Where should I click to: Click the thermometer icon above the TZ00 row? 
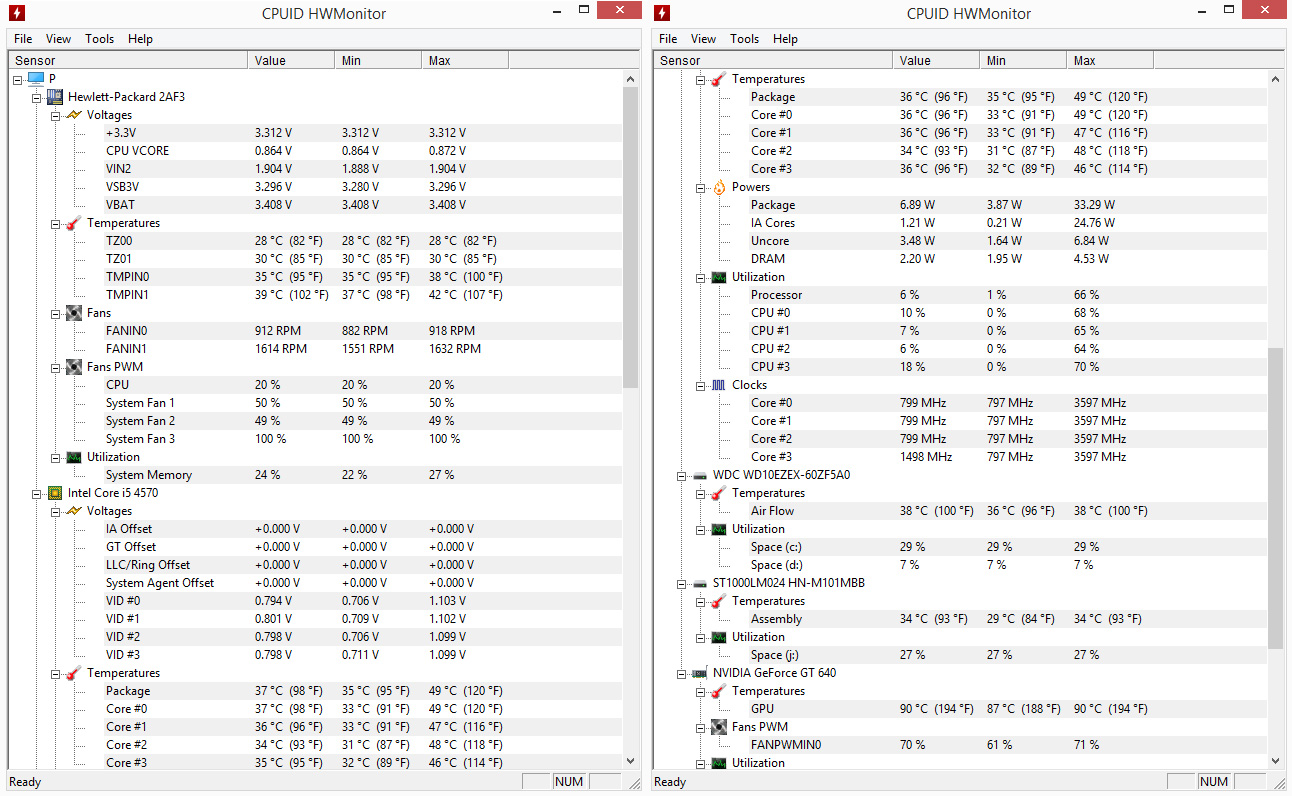[74, 222]
